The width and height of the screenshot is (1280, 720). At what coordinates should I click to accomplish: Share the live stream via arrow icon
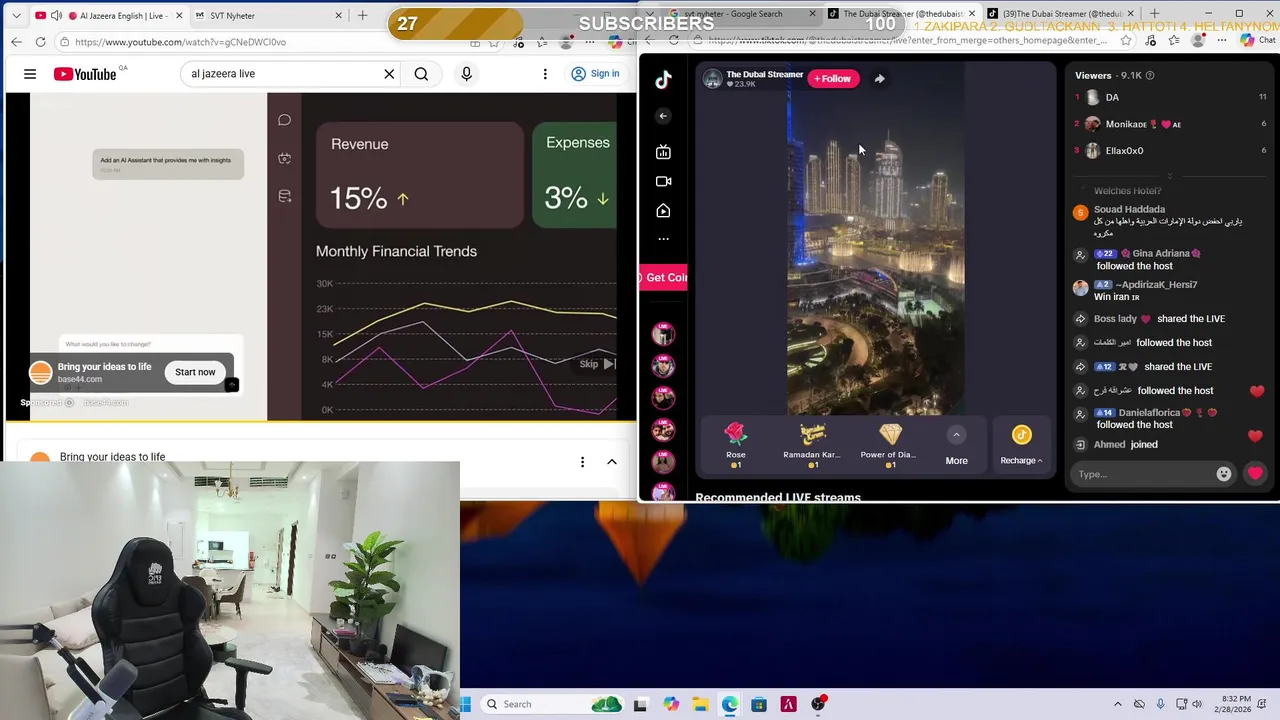(879, 79)
